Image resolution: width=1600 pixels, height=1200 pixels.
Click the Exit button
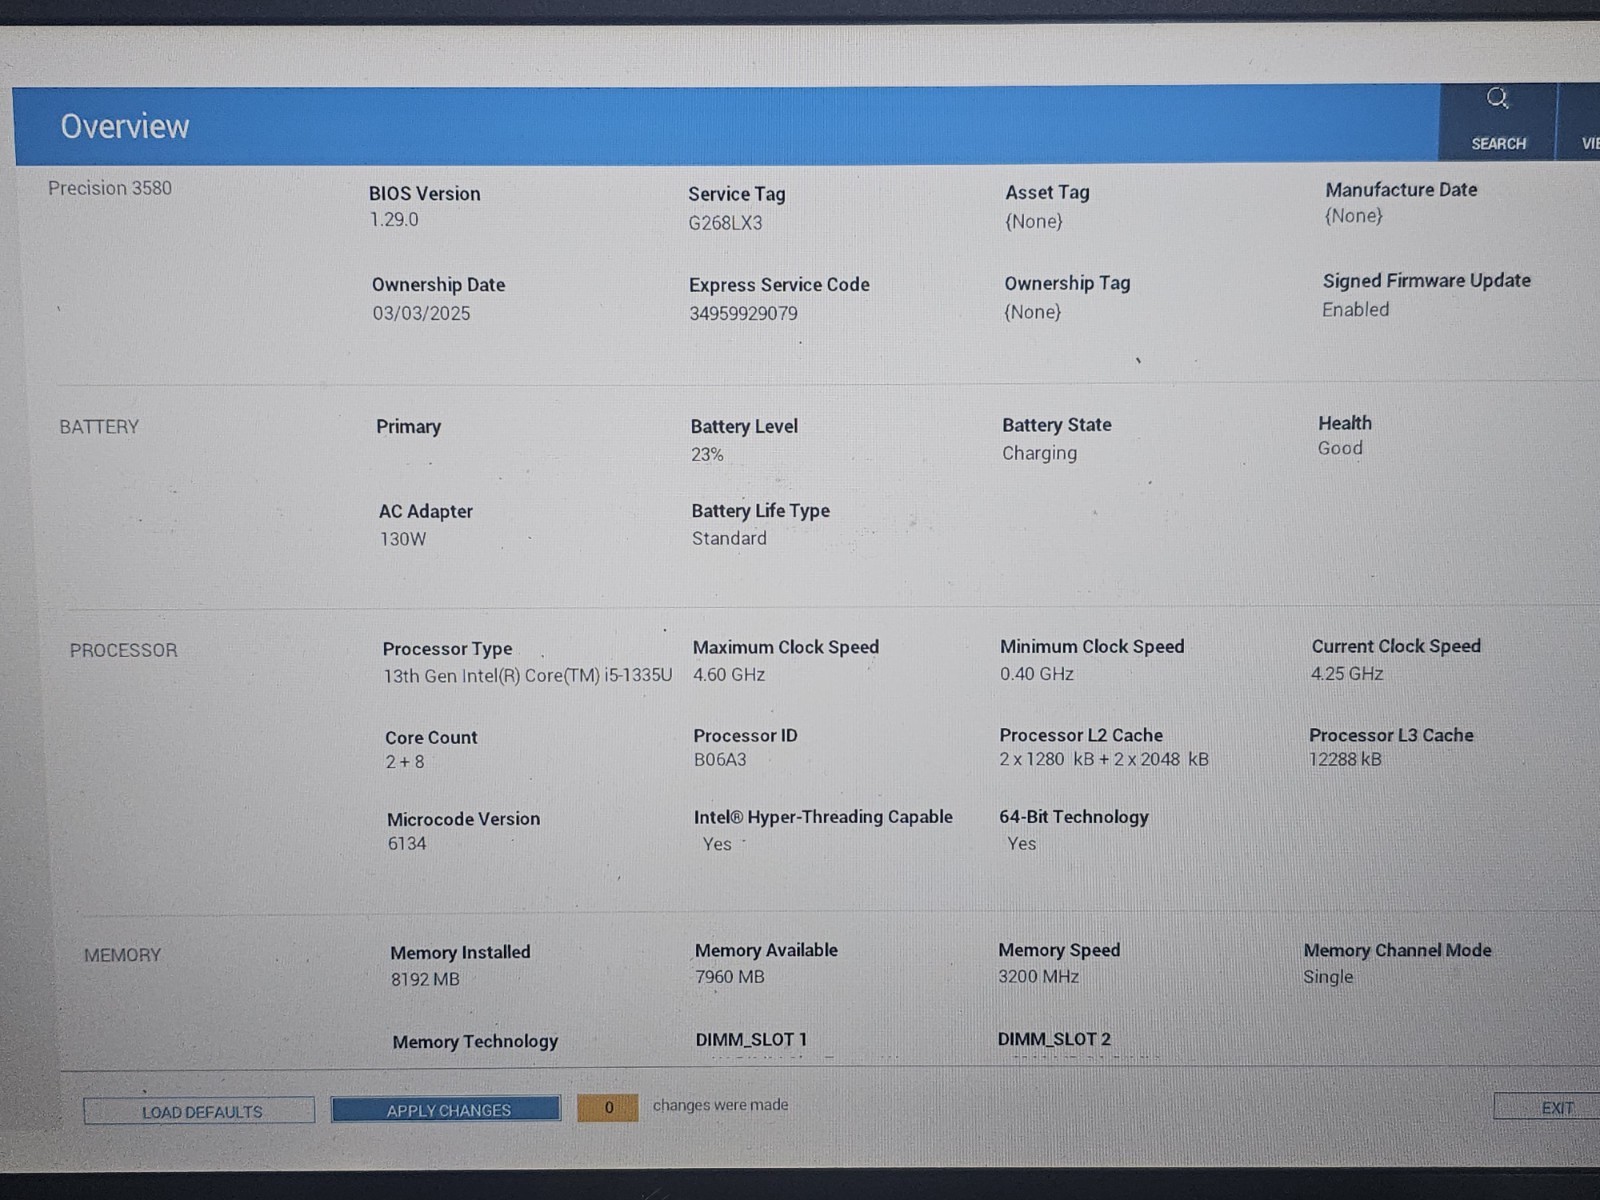click(x=1550, y=1107)
